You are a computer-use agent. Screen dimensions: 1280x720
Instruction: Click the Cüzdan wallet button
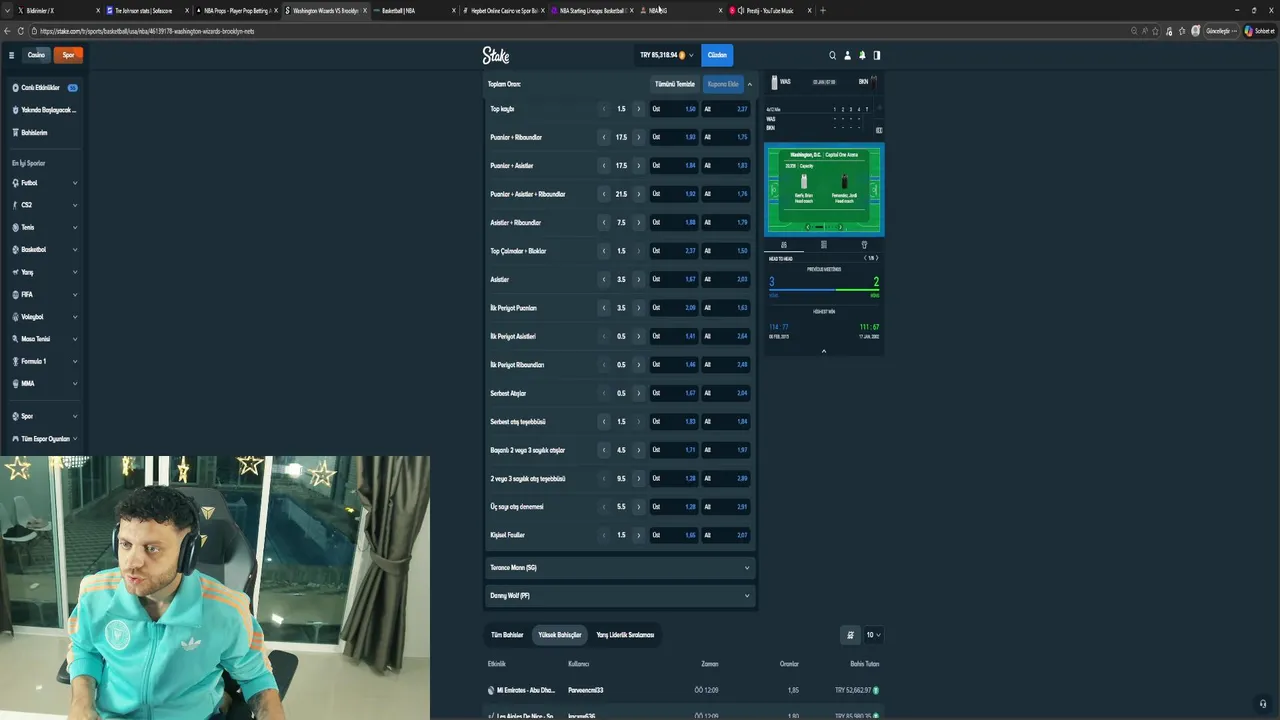pyautogui.click(x=717, y=55)
